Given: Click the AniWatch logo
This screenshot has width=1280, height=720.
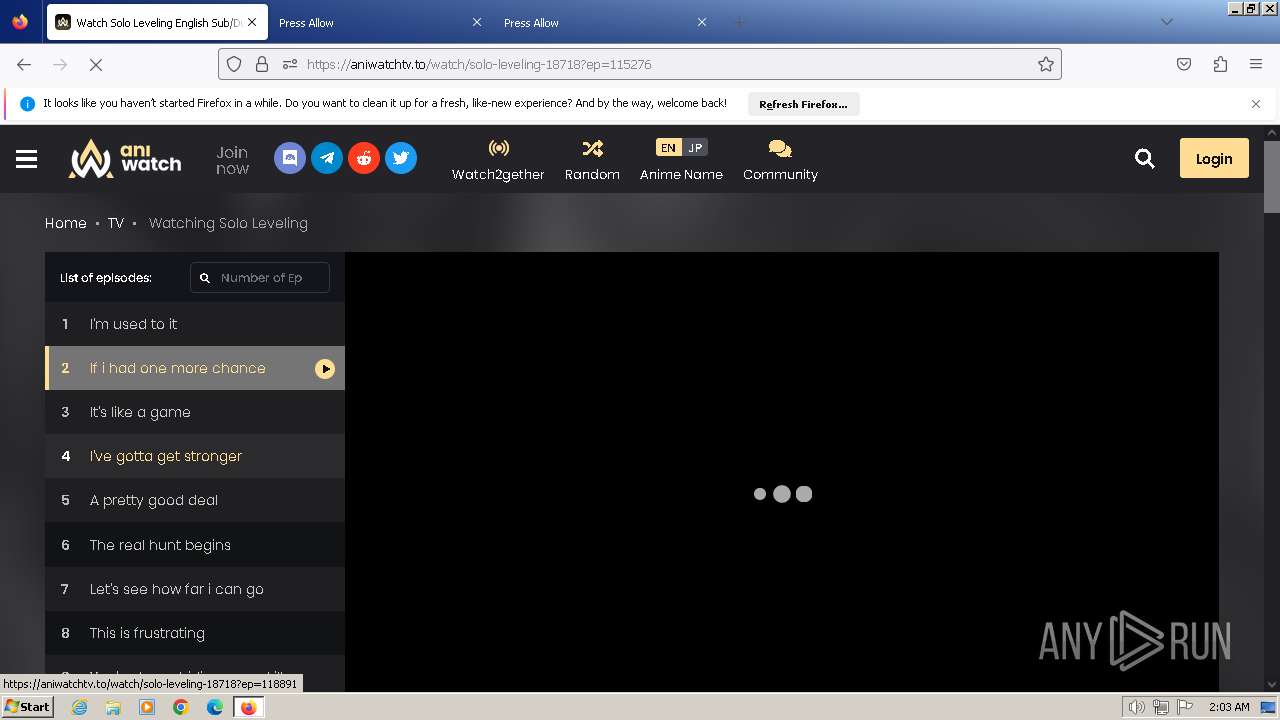Looking at the screenshot, I should pyautogui.click(x=125, y=158).
